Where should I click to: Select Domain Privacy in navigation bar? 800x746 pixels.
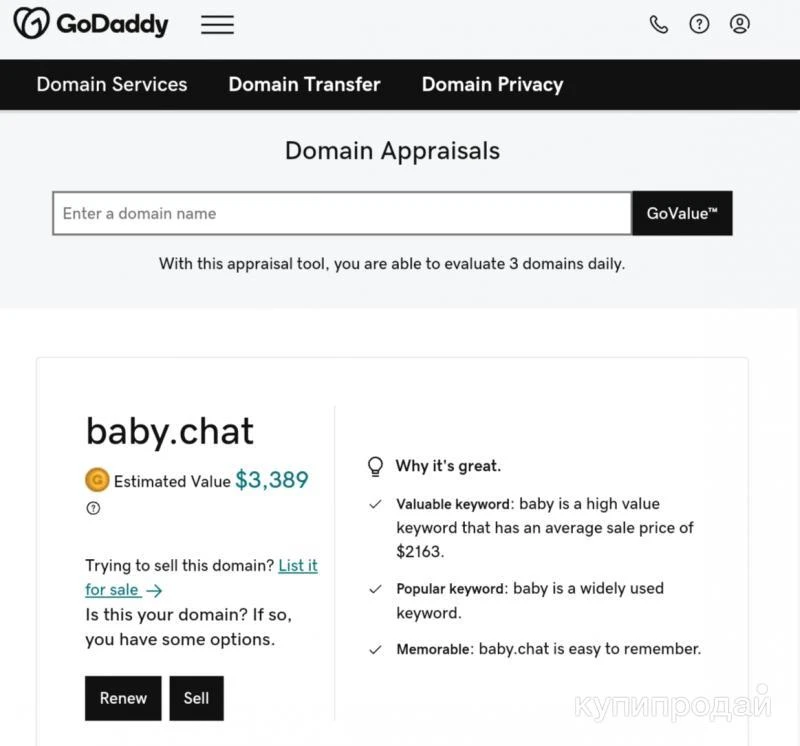point(492,85)
